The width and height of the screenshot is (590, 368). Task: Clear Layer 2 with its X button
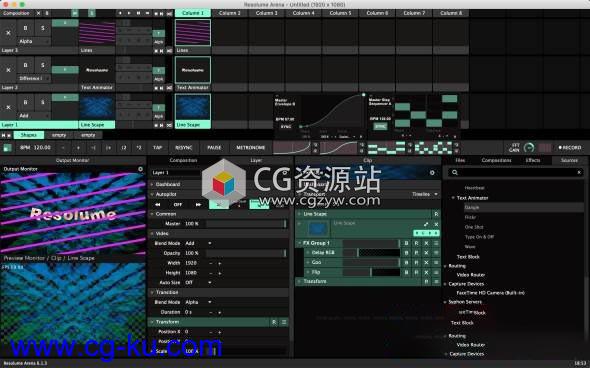click(x=8, y=70)
